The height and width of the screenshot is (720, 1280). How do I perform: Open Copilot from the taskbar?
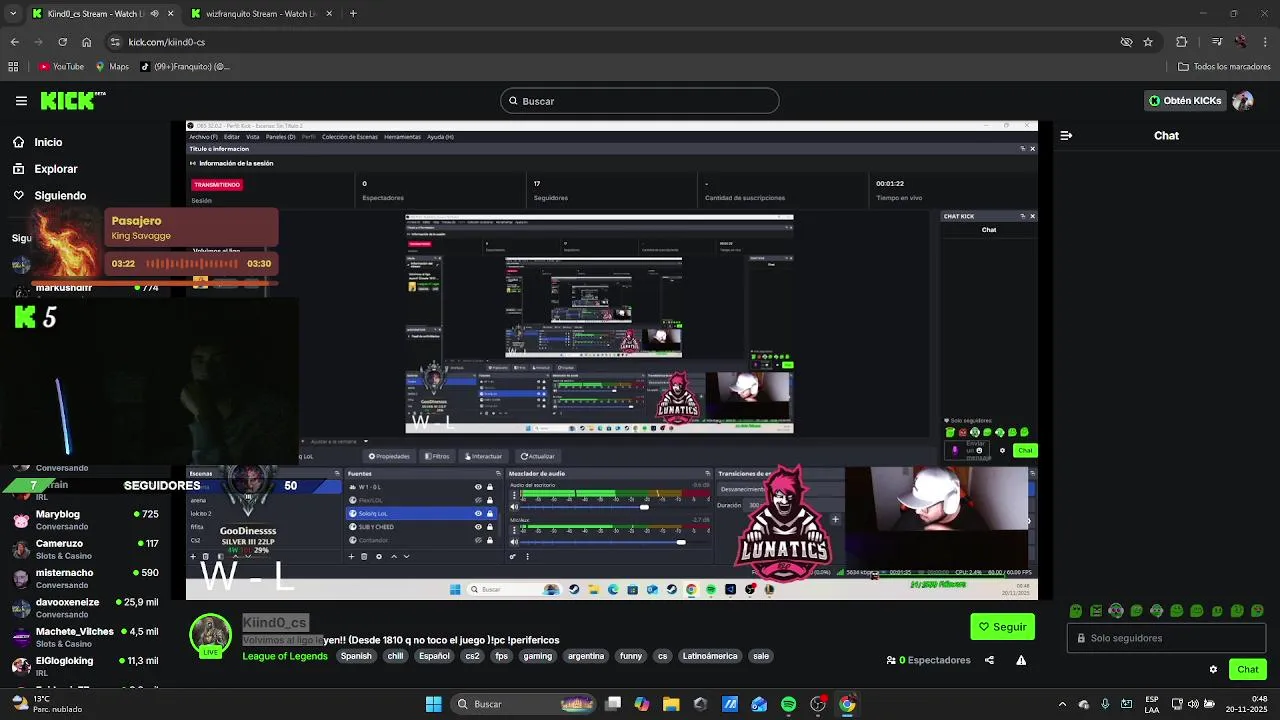642,704
